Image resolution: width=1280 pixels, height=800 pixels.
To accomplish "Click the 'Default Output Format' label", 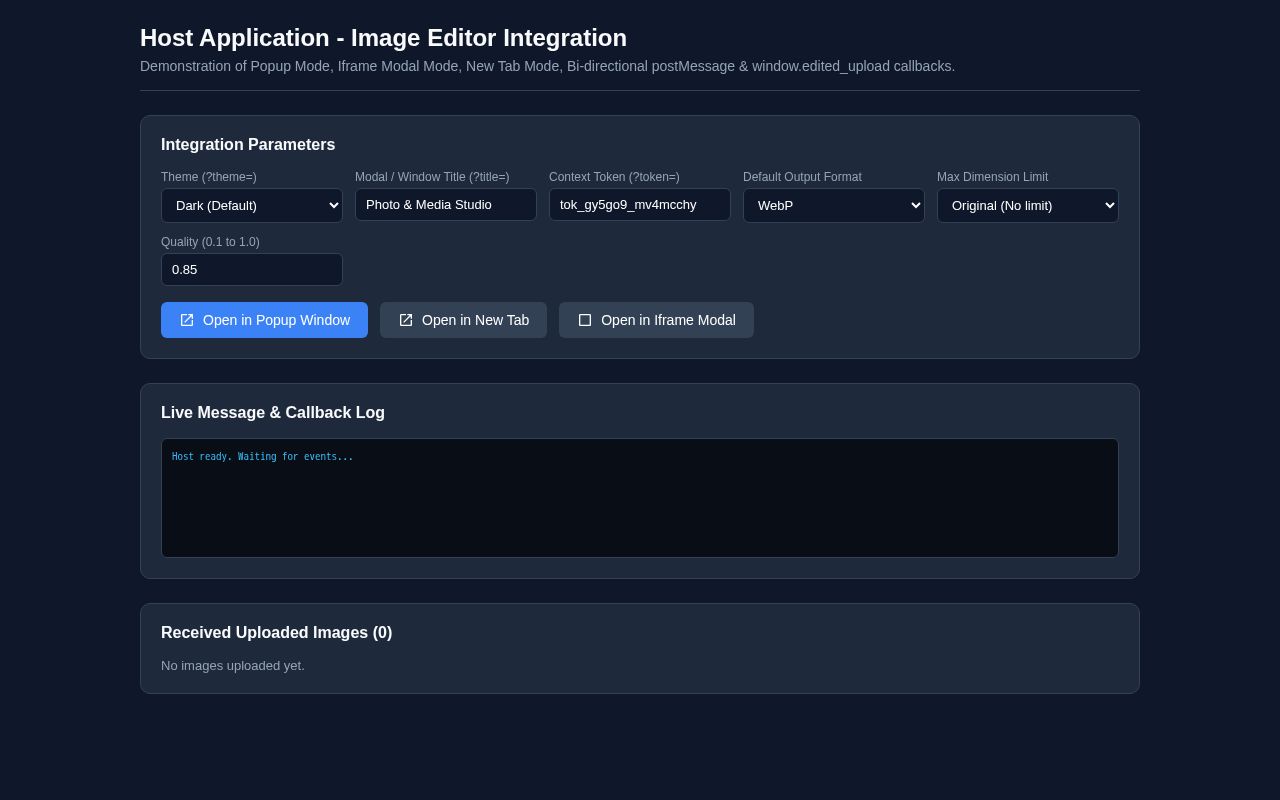I will coord(802,177).
